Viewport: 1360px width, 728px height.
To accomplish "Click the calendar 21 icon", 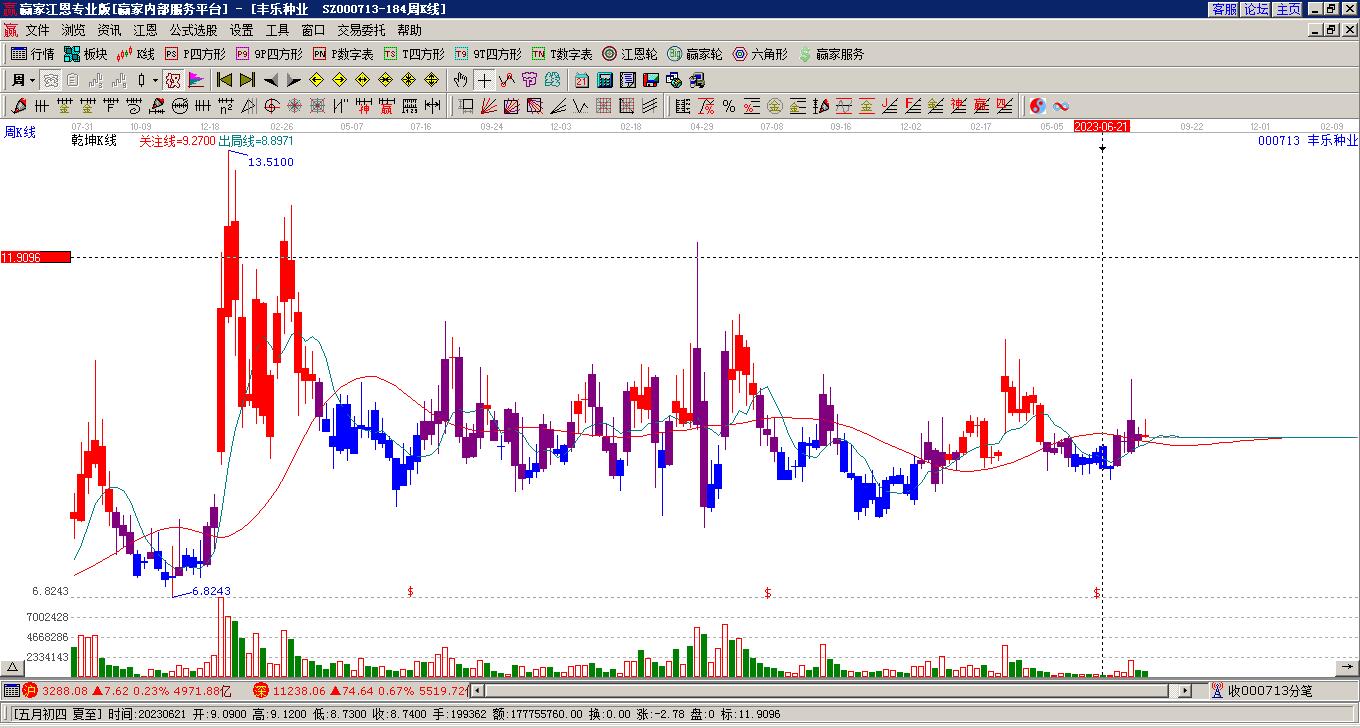I will (582, 80).
